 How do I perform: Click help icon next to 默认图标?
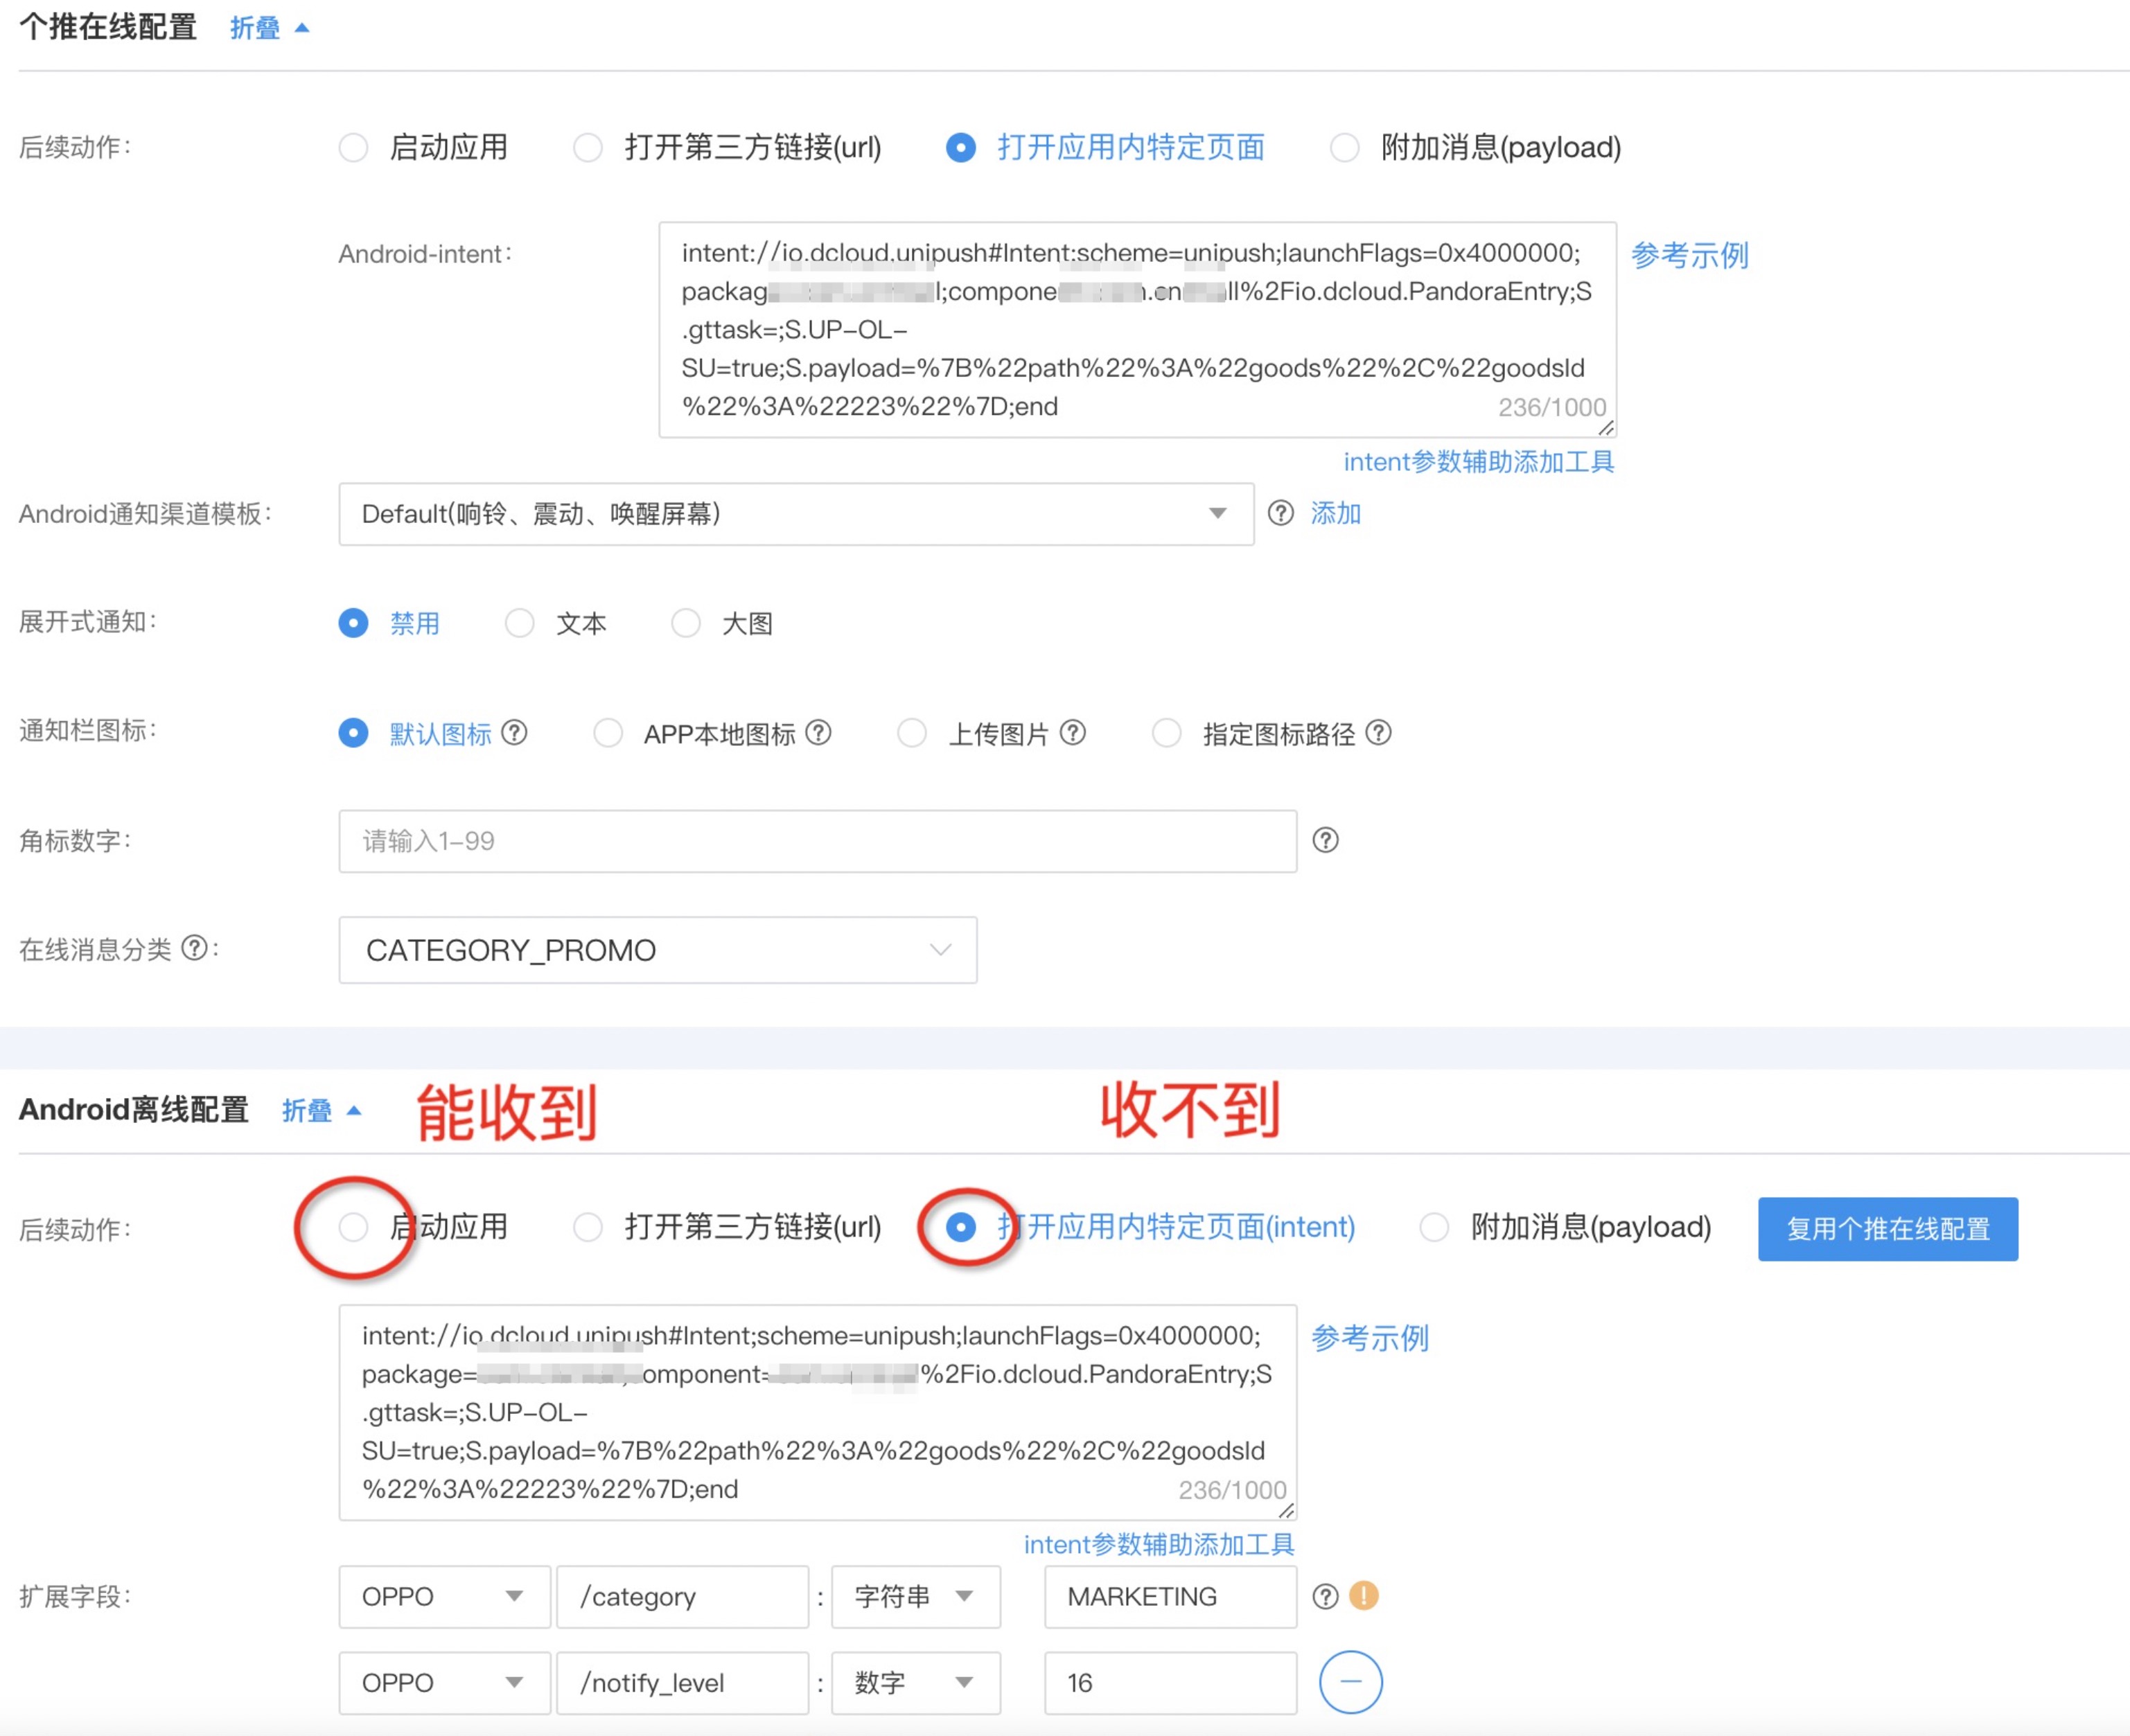pos(514,733)
